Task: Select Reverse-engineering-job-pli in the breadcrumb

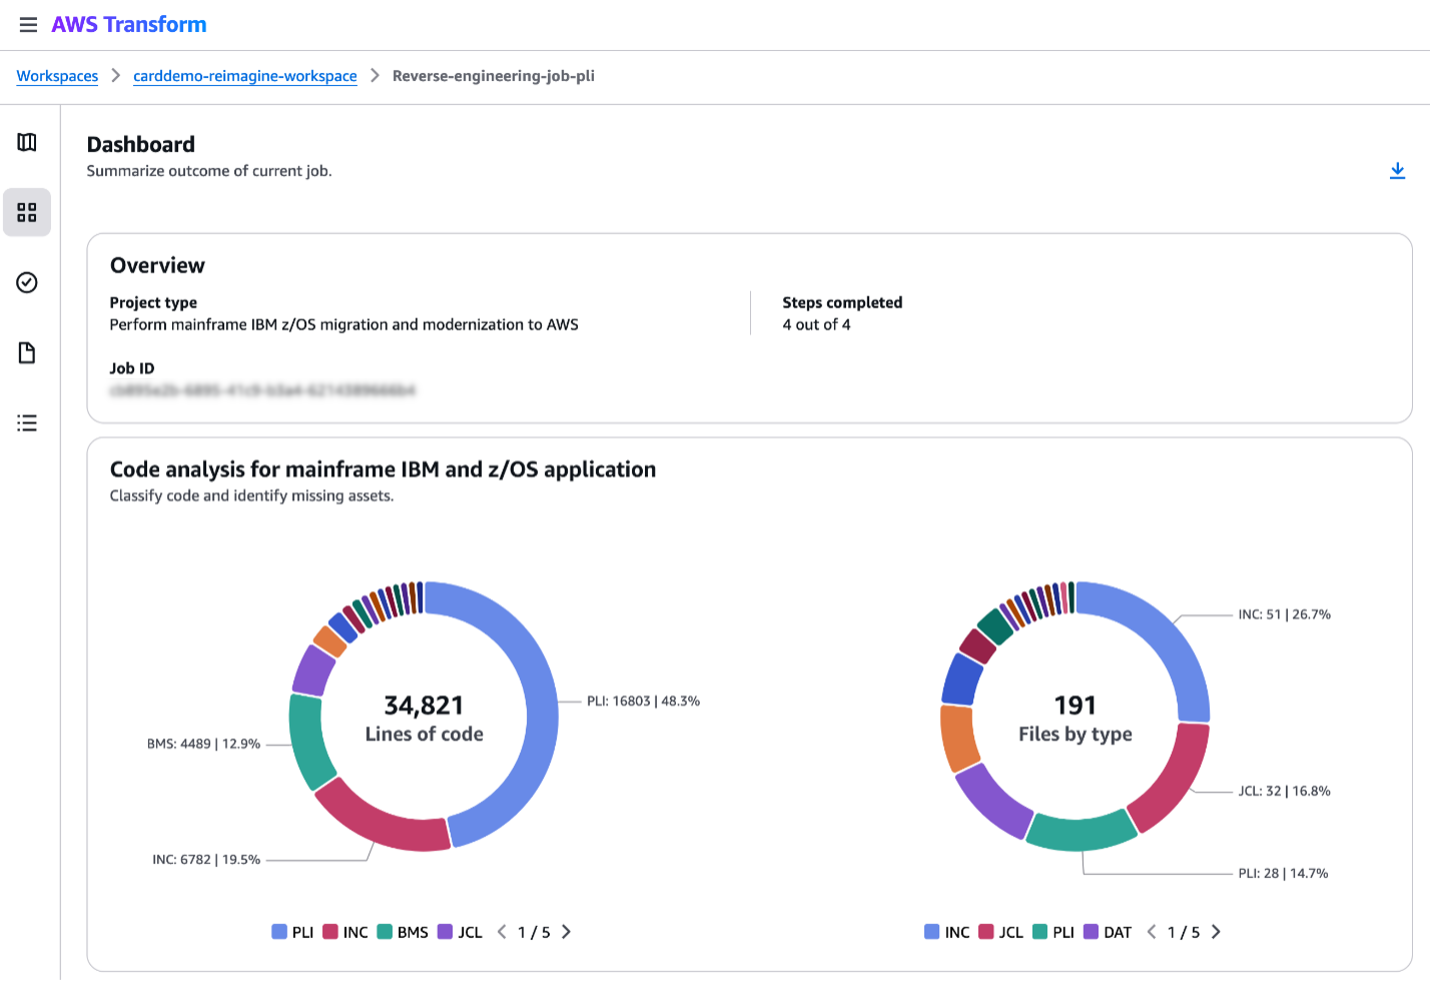Action: pyautogui.click(x=493, y=75)
